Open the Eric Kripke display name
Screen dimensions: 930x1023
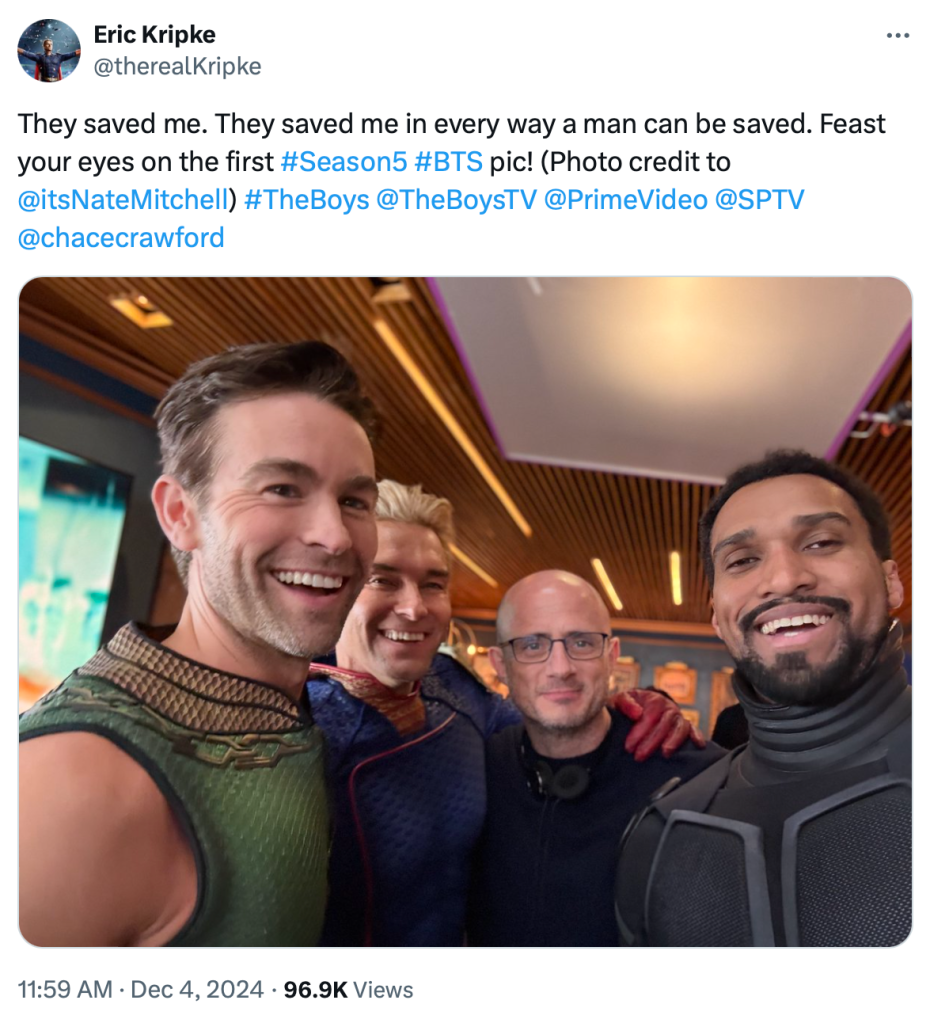click(154, 35)
